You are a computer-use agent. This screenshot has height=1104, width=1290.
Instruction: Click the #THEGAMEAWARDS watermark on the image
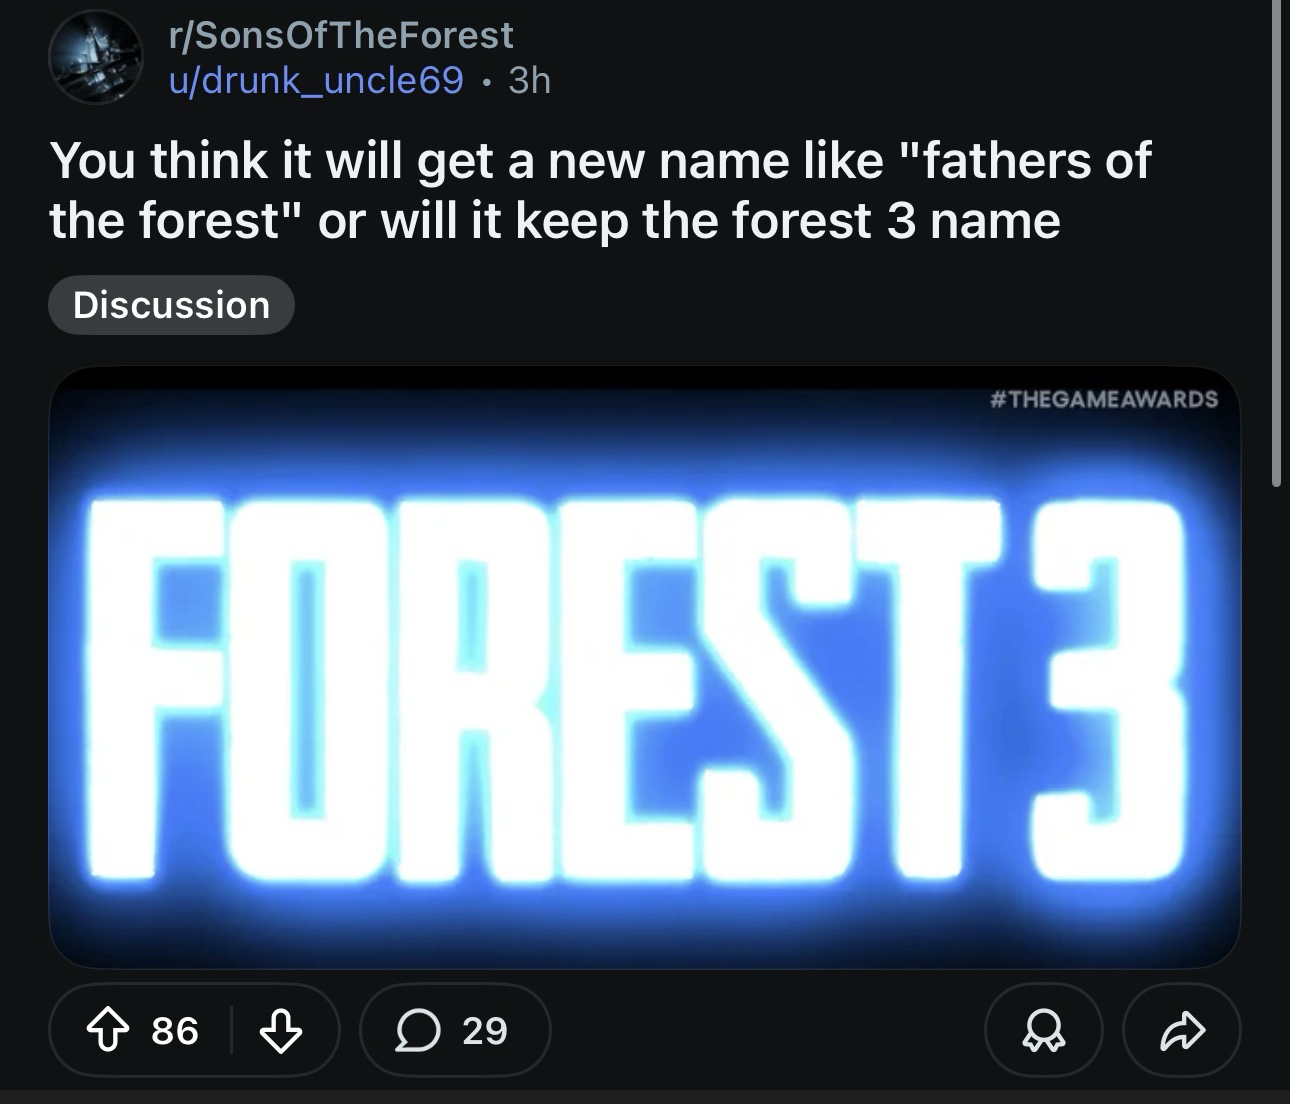pyautogui.click(x=1102, y=400)
